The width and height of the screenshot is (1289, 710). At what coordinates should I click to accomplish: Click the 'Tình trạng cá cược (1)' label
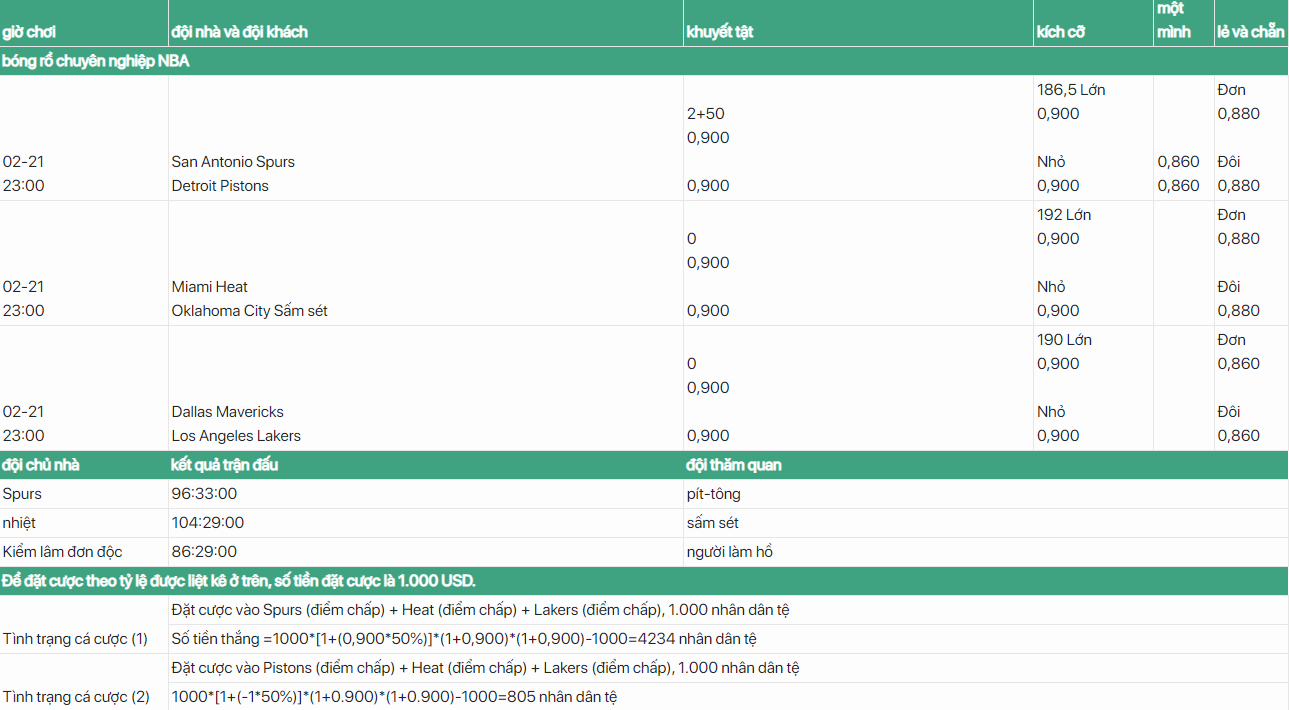[x=75, y=639]
